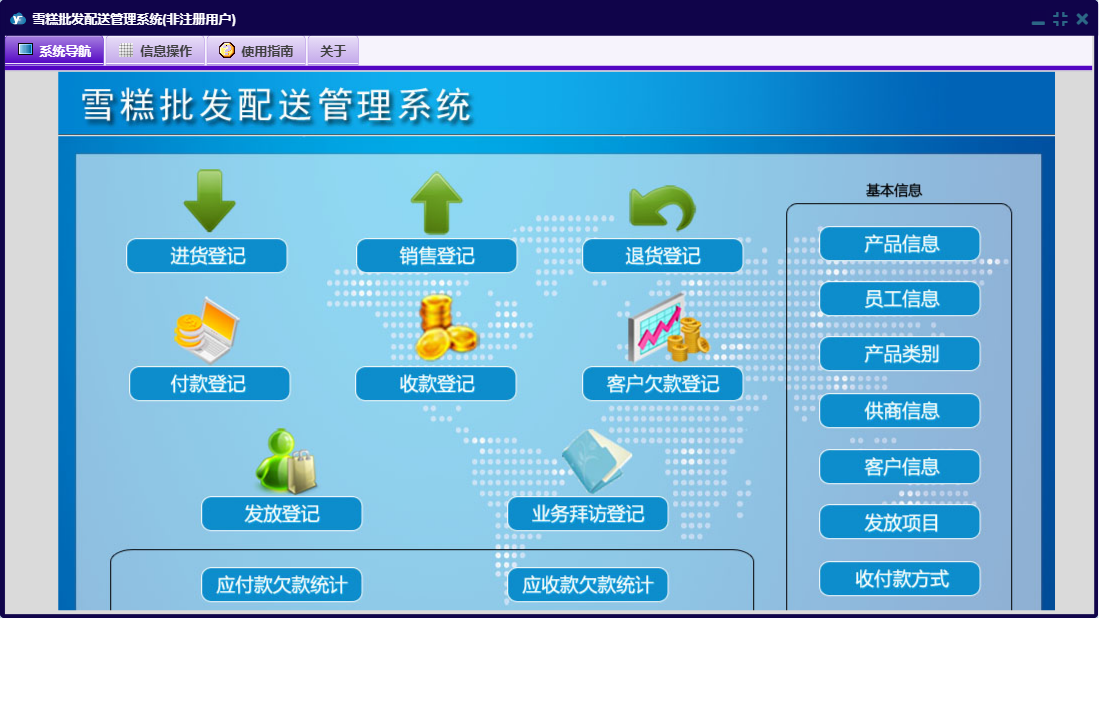Image resolution: width=1099 pixels, height=723 pixels.
Task: Open 员工信息 in basic info panel
Action: (900, 299)
